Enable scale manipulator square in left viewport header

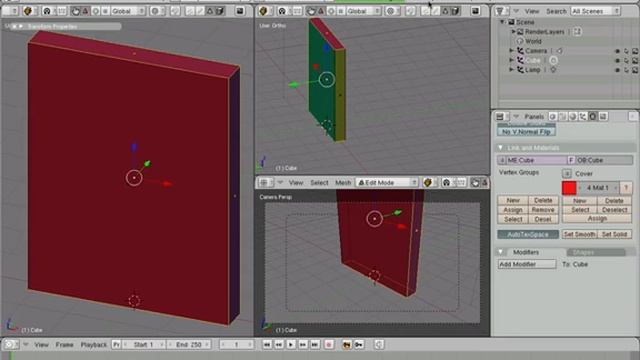(x=104, y=11)
